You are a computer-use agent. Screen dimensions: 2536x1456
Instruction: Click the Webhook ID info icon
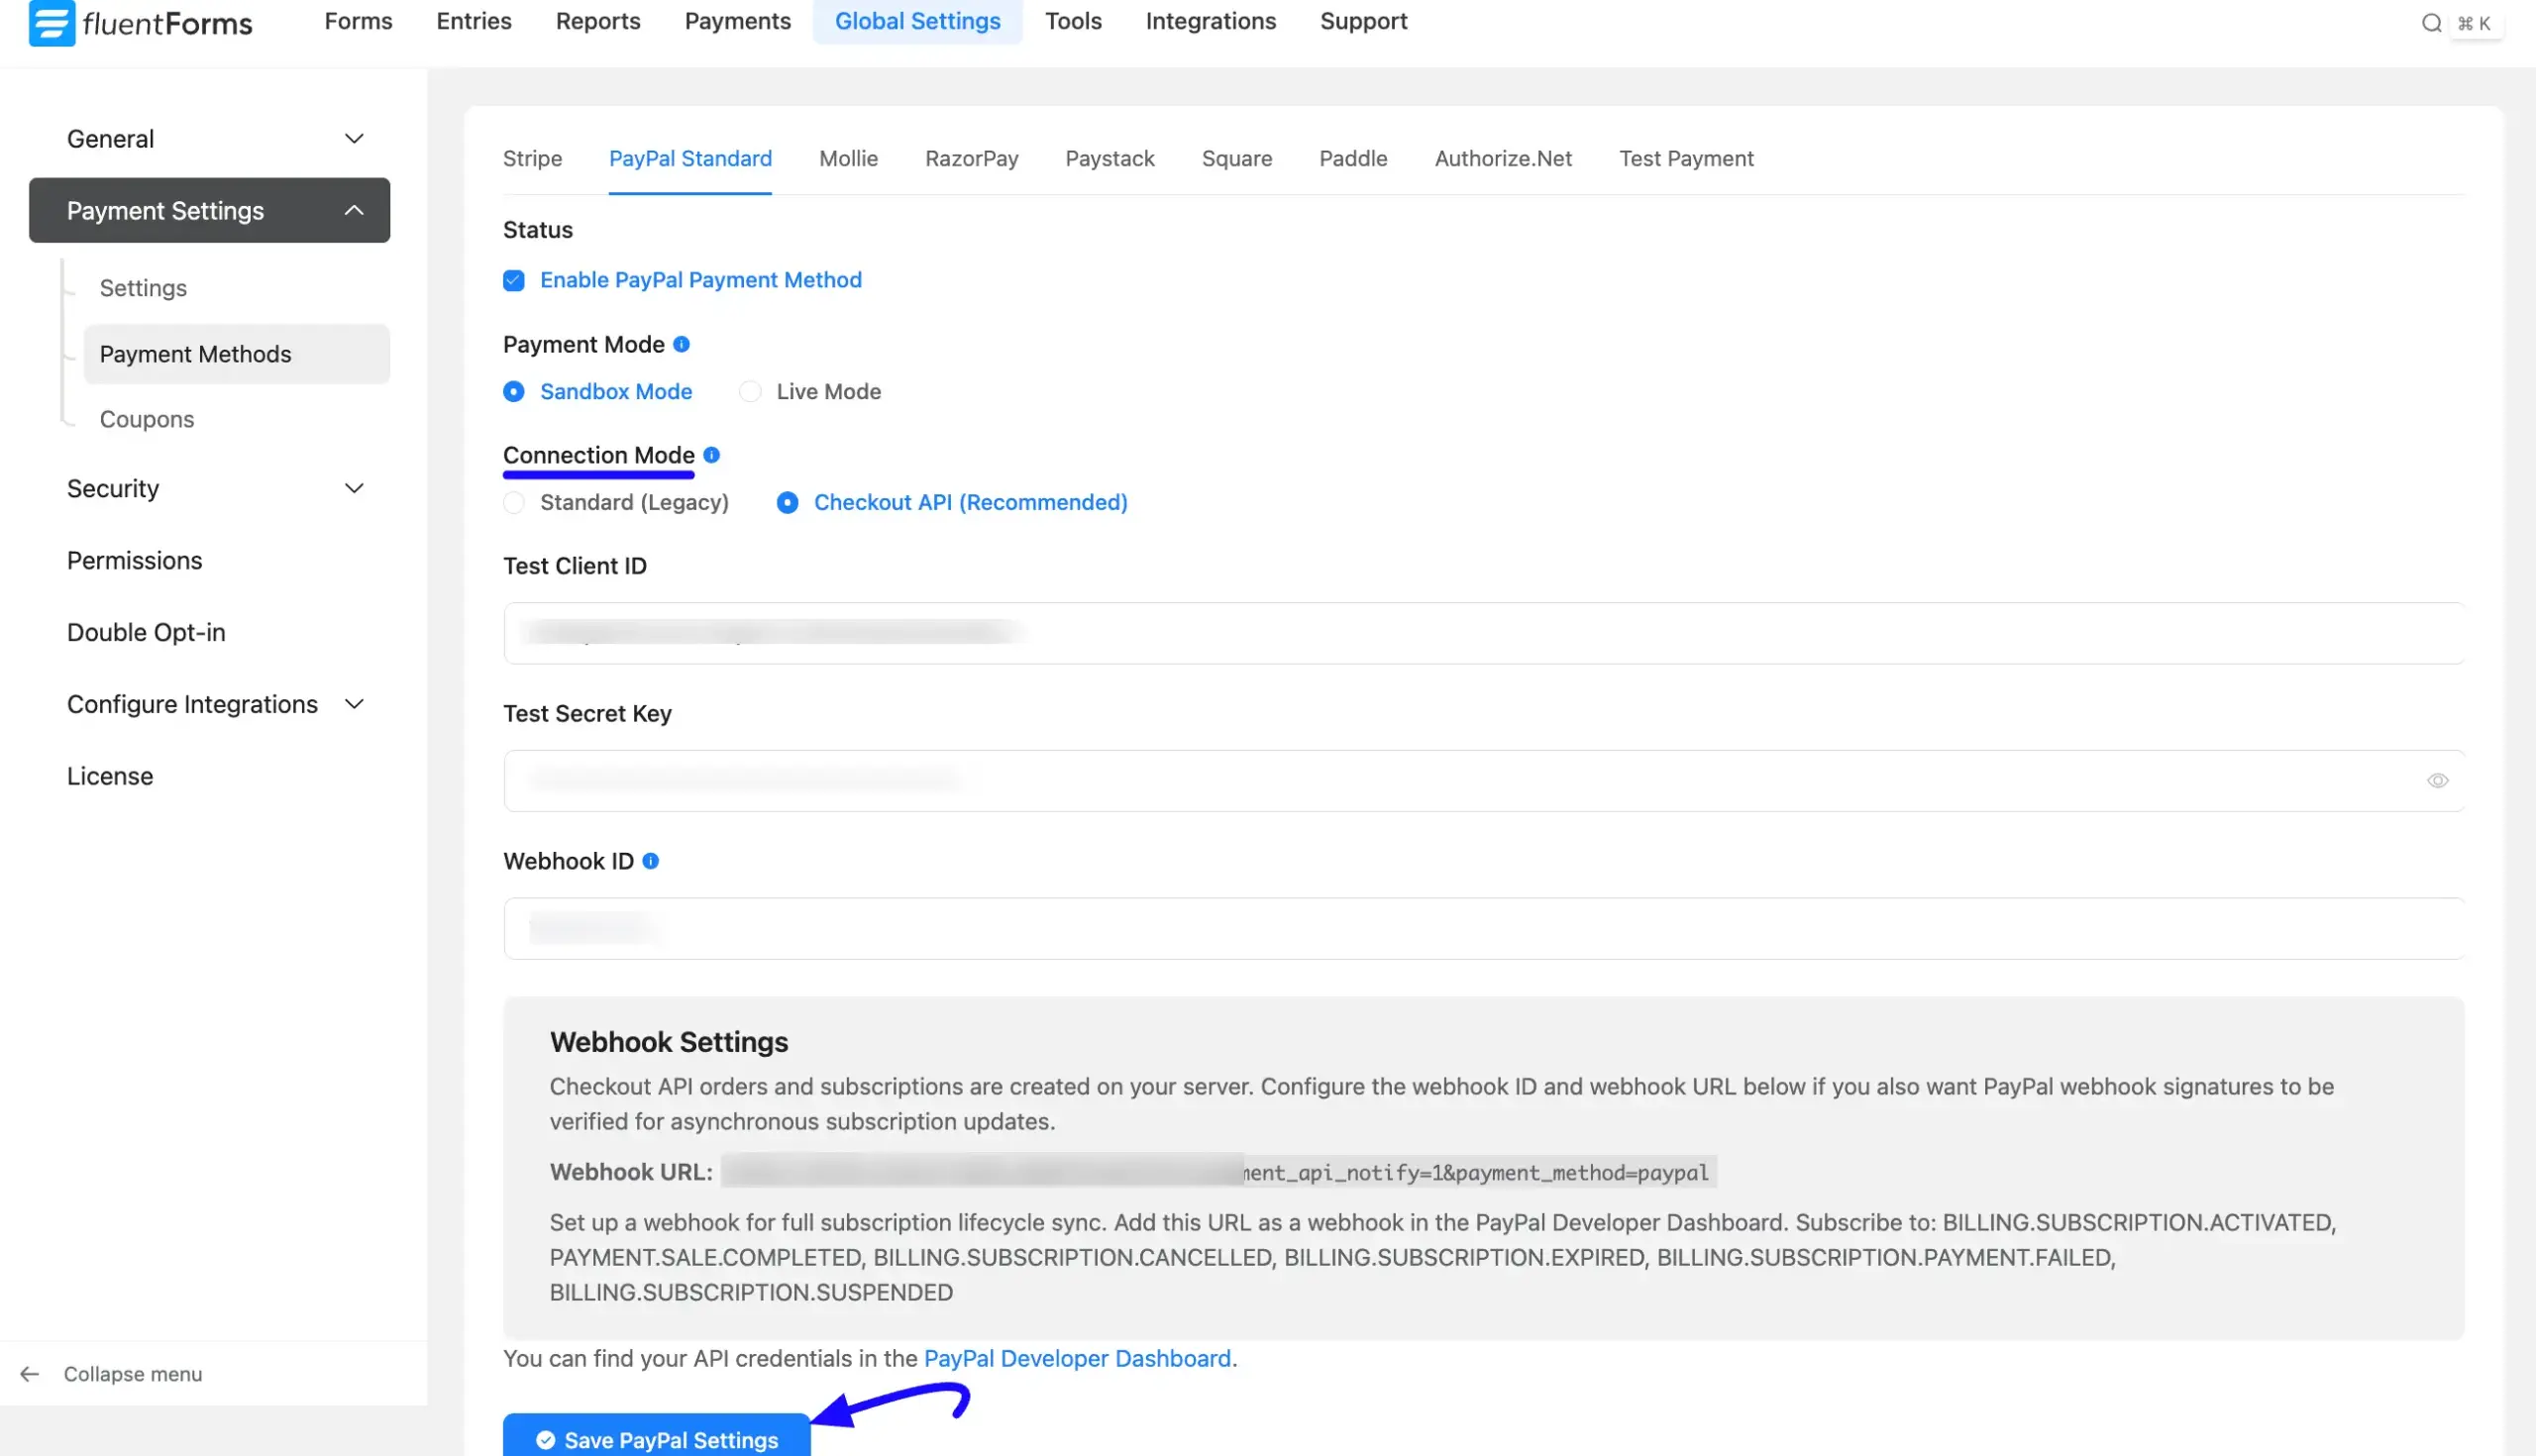[650, 861]
